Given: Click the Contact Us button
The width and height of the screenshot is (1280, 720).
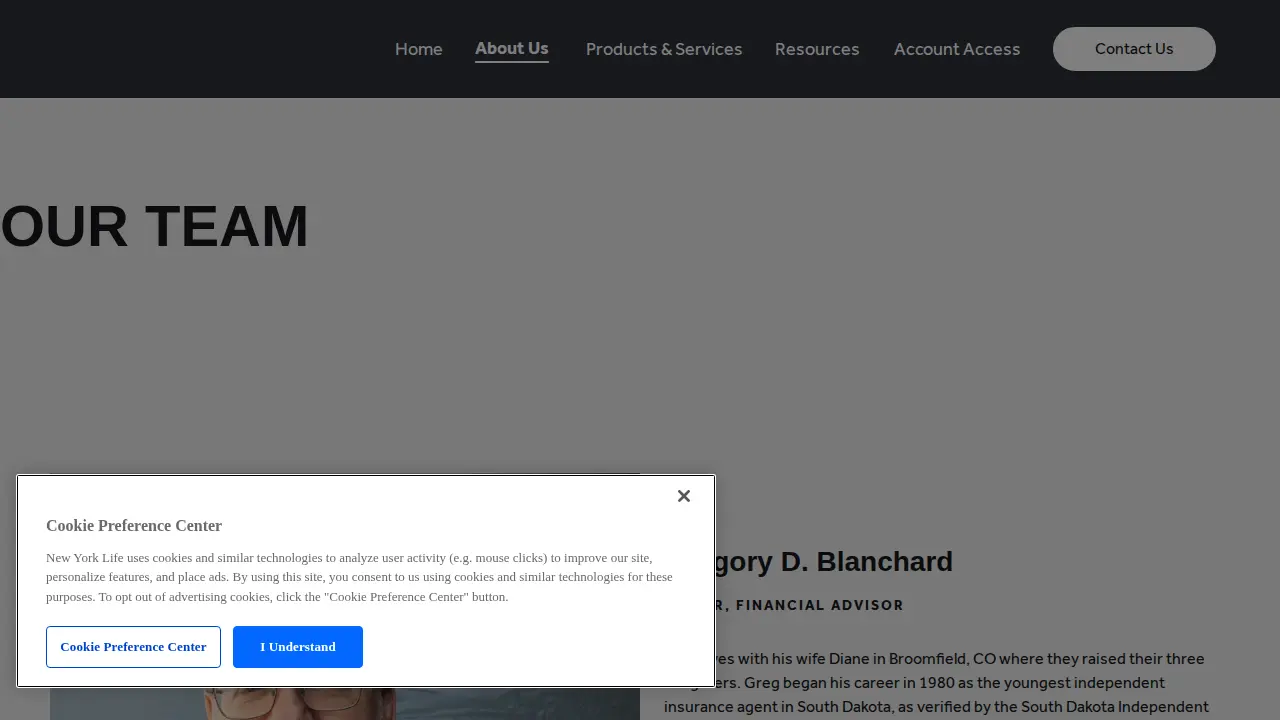Looking at the screenshot, I should click(x=1134, y=49).
